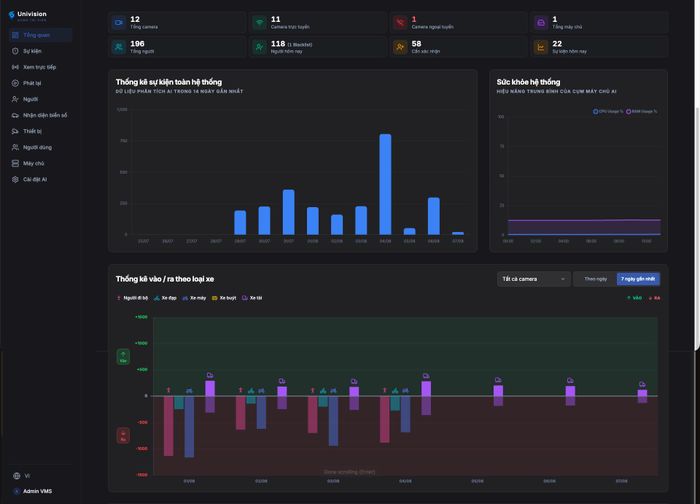The height and width of the screenshot is (504, 700).
Task: Toggle the CPU Usage legend series
Action: pyautogui.click(x=608, y=112)
